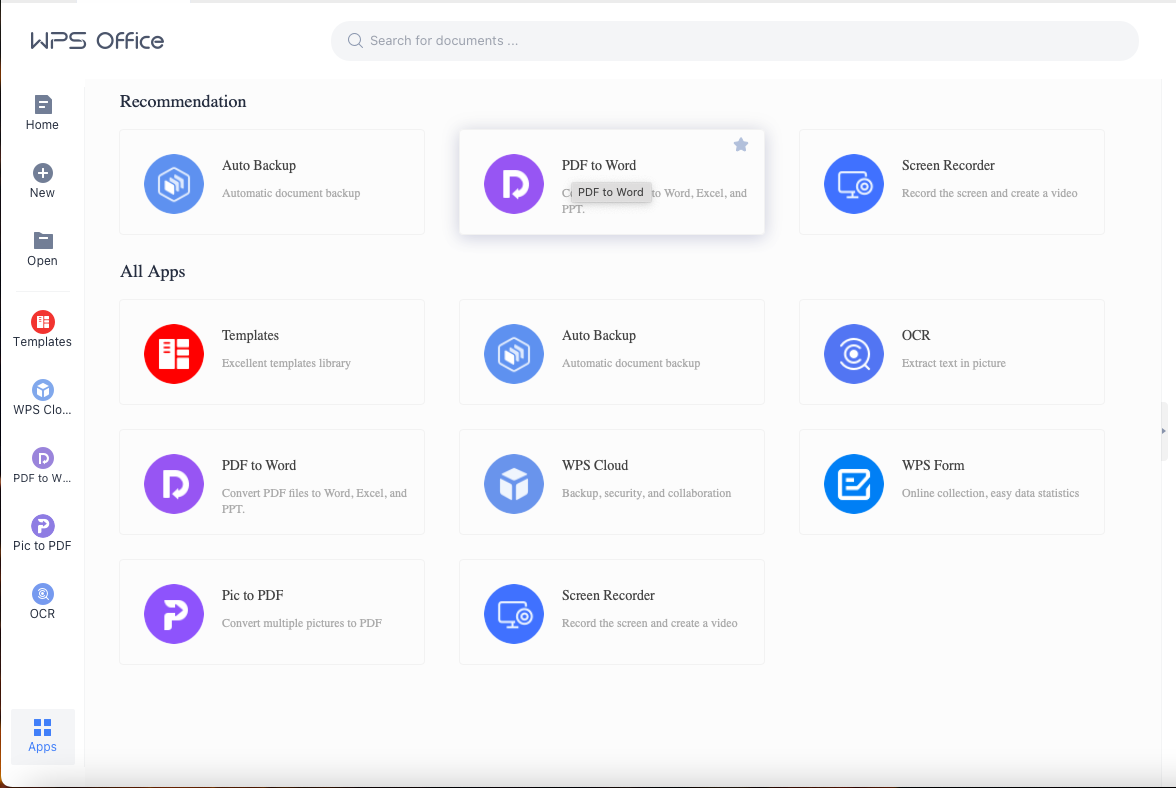Open WPS Cloud from the left sidebar
Image resolution: width=1176 pixels, height=788 pixels.
click(x=43, y=398)
